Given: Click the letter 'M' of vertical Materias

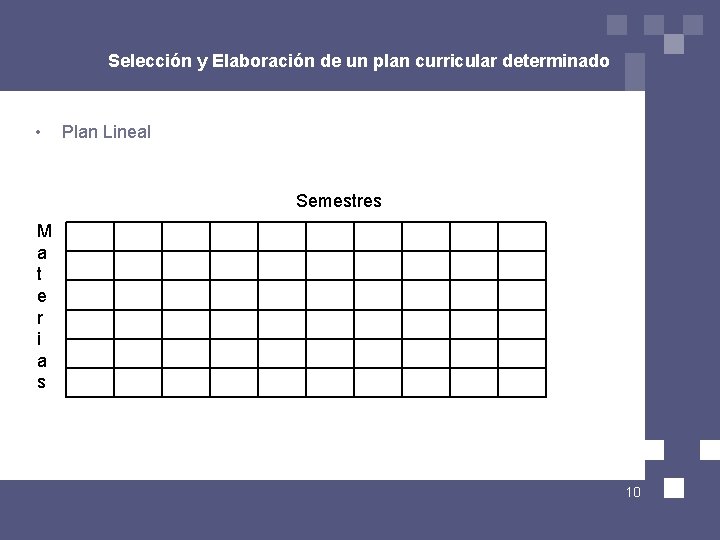Looking at the screenshot, I should pos(43,231).
